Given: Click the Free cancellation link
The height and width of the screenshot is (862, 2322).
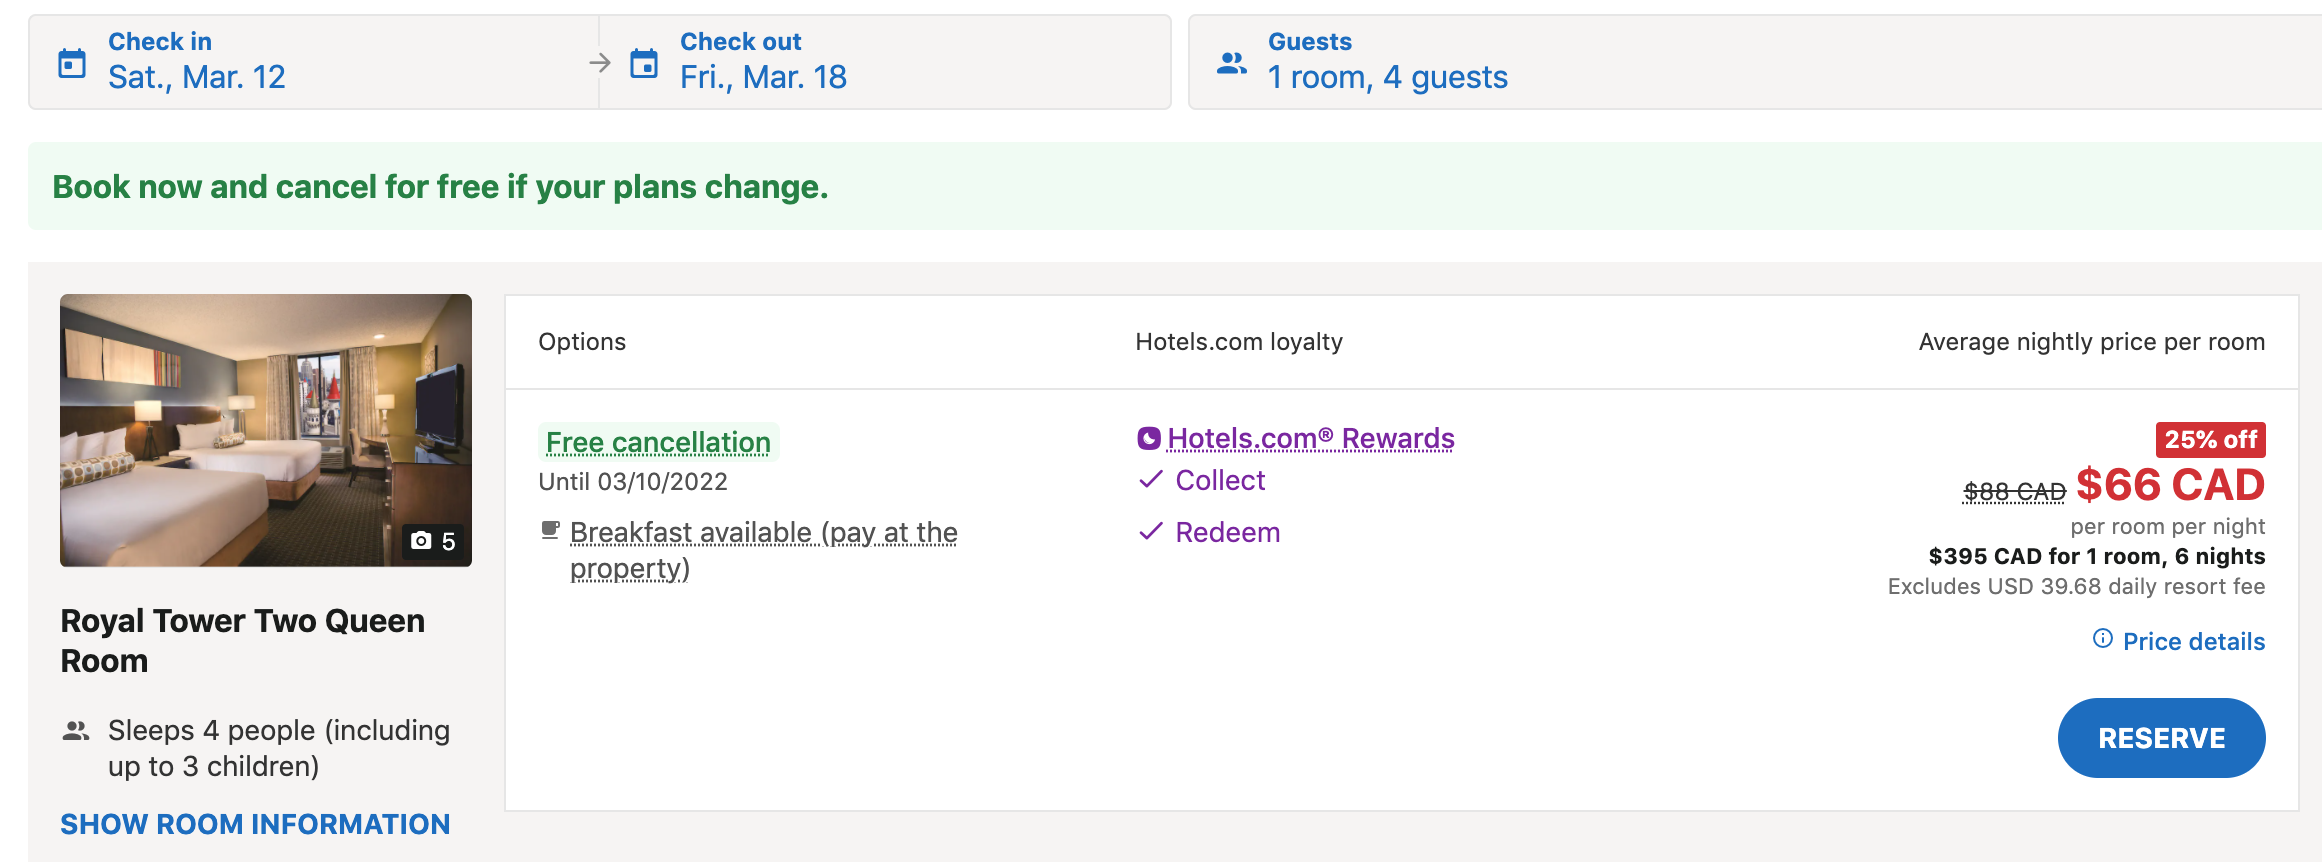Looking at the screenshot, I should click(658, 442).
